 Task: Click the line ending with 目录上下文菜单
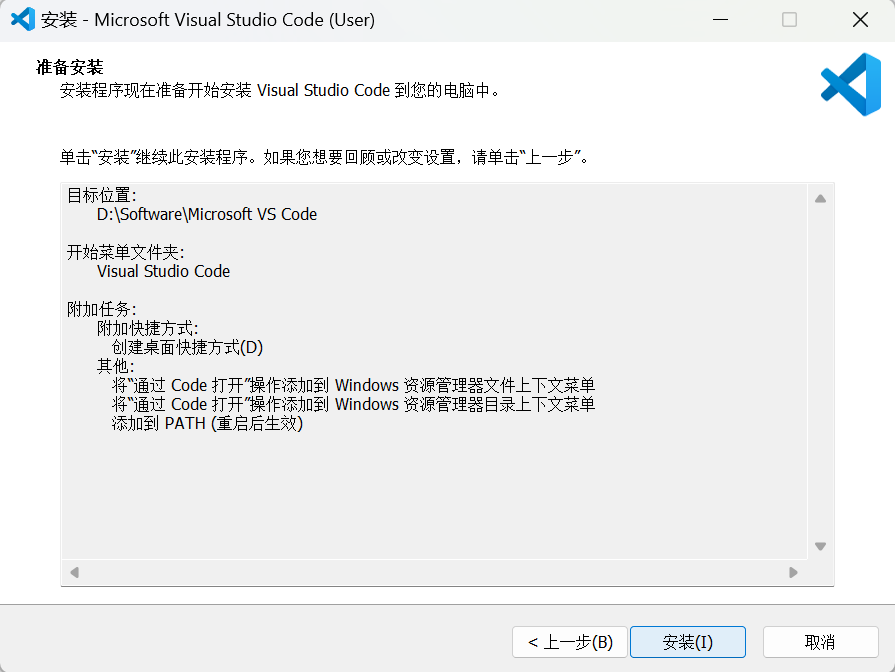[x=353, y=404]
